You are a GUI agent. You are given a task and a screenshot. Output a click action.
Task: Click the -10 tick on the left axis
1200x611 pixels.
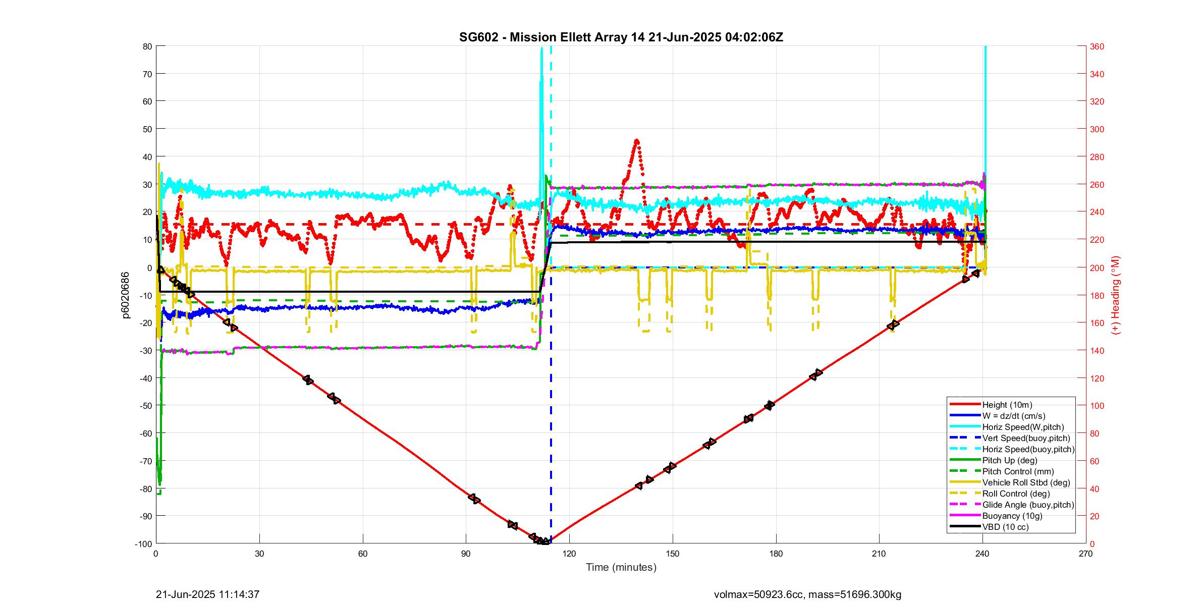144,295
